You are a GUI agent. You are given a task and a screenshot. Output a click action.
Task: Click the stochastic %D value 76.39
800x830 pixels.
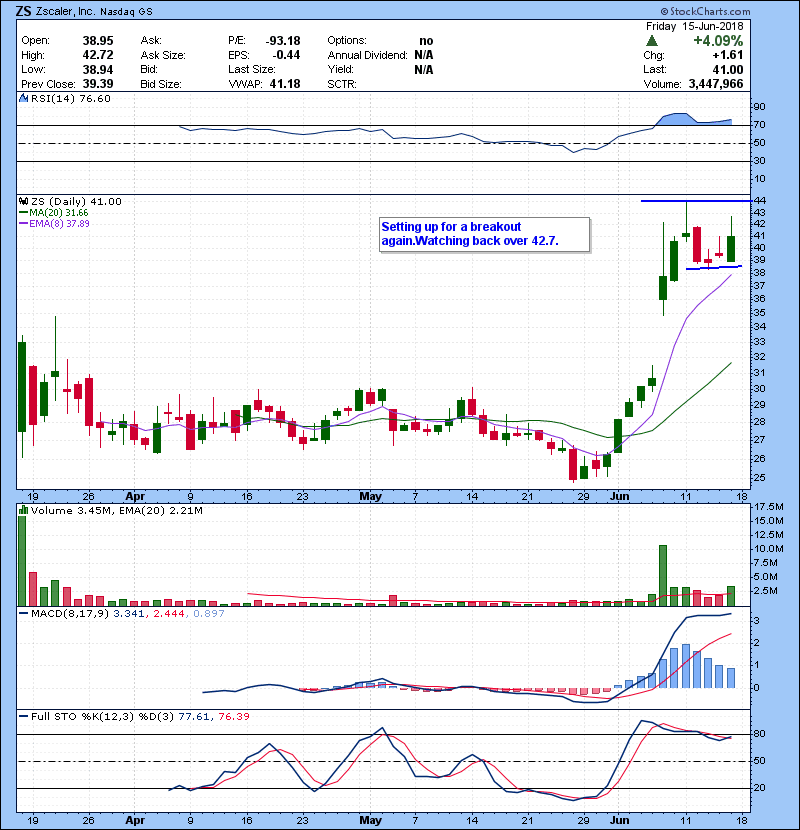pos(233,717)
